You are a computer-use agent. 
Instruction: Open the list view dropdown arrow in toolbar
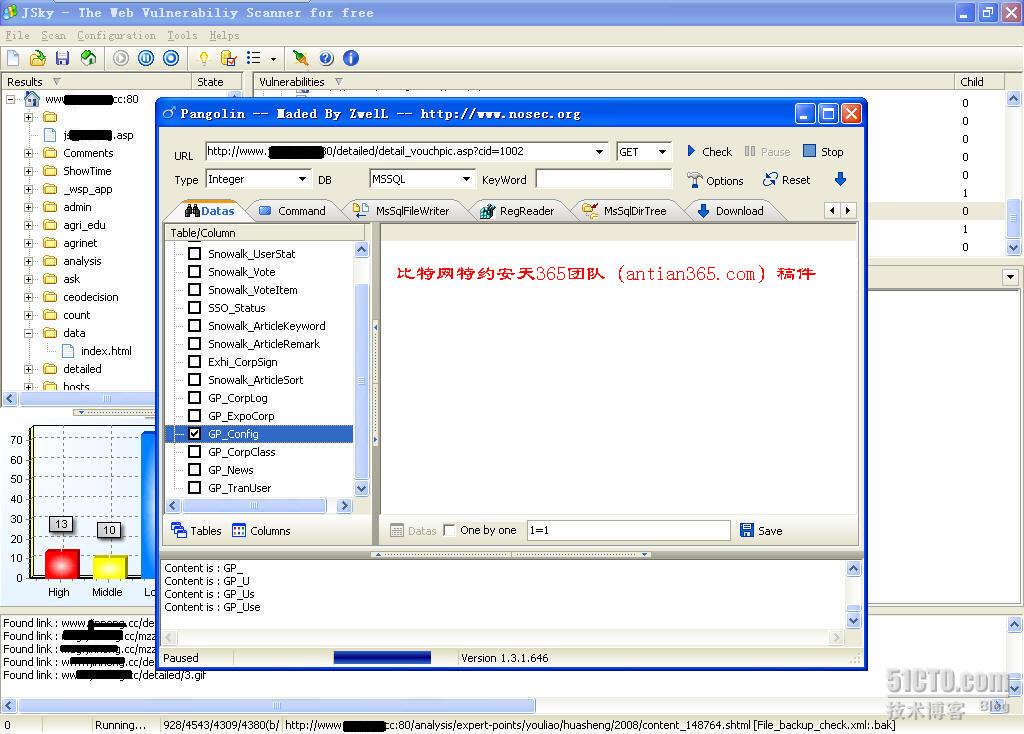(x=273, y=59)
